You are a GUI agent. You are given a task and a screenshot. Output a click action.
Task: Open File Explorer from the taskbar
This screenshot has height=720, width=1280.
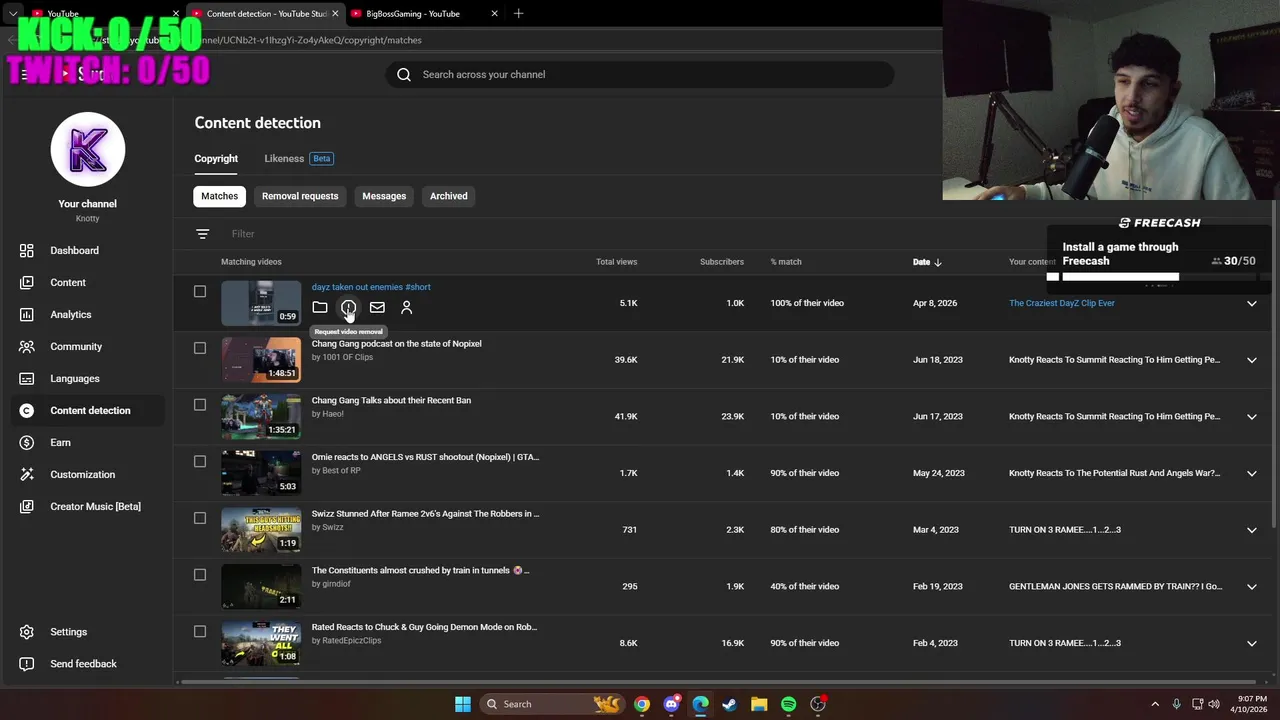pos(759,704)
